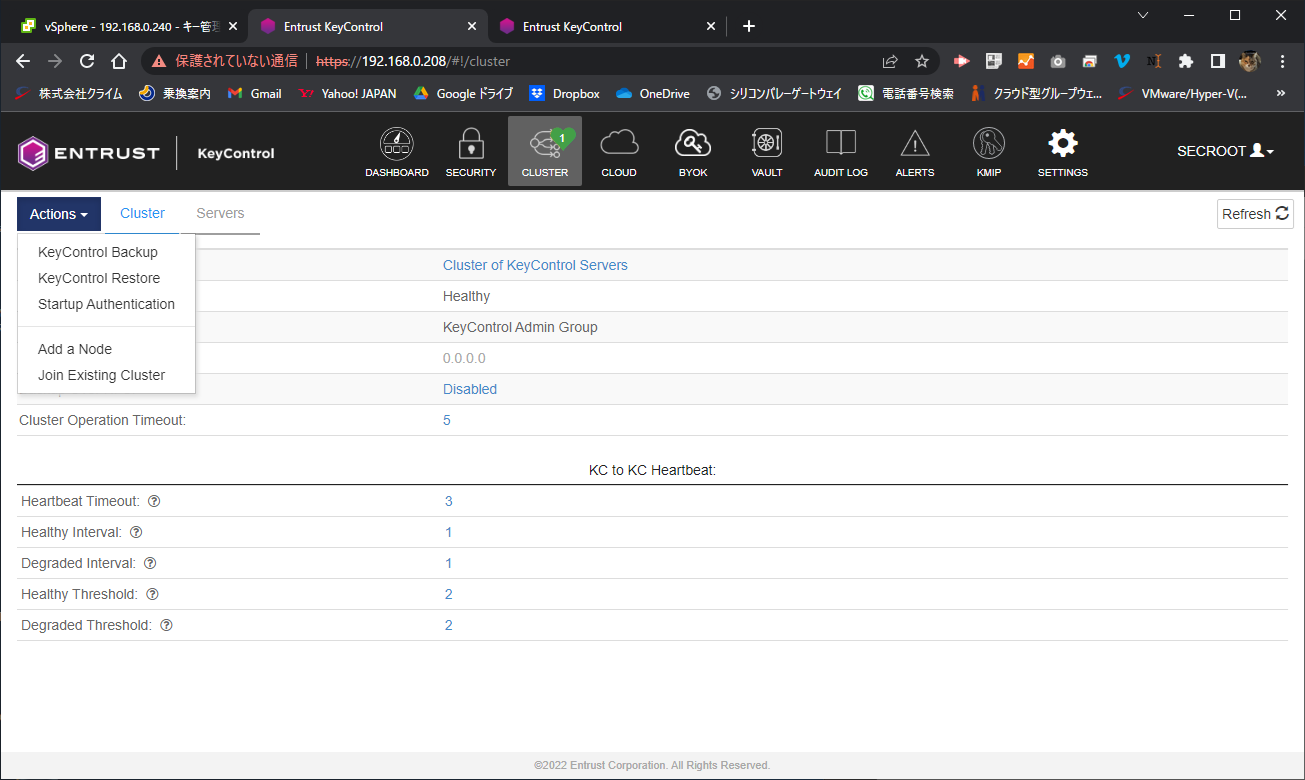This screenshot has height=780, width=1305.
Task: Open the Dropbox bookmark
Action: 565,93
